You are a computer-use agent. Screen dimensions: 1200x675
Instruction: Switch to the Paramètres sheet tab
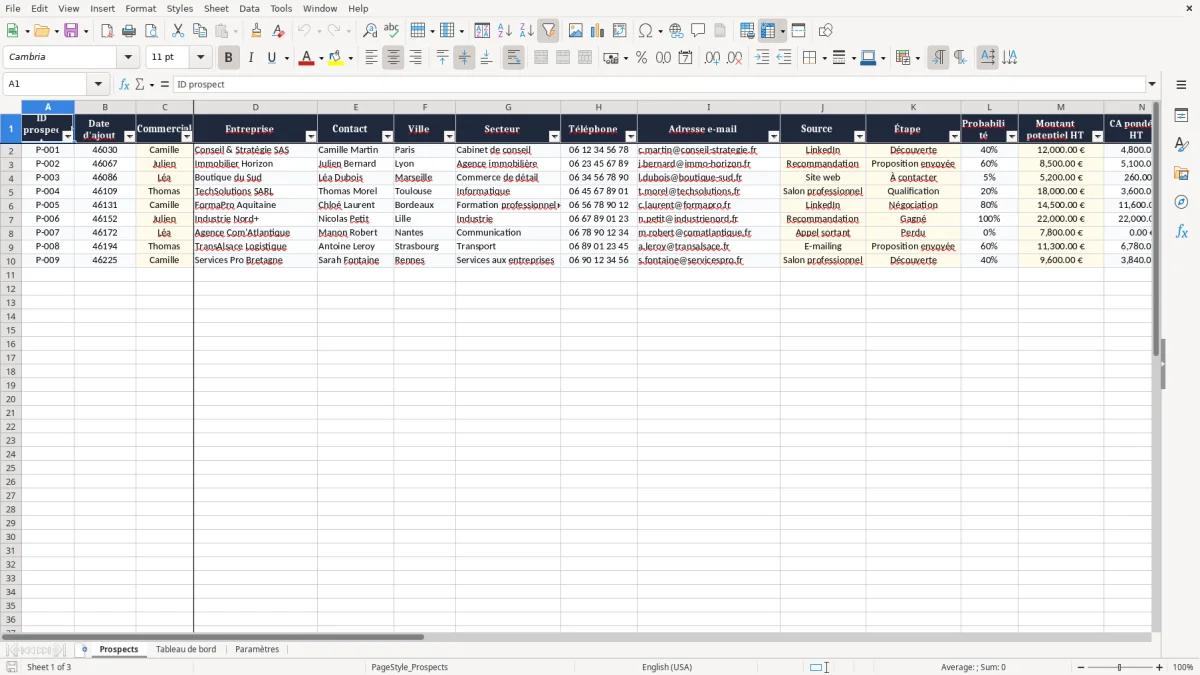tap(257, 649)
